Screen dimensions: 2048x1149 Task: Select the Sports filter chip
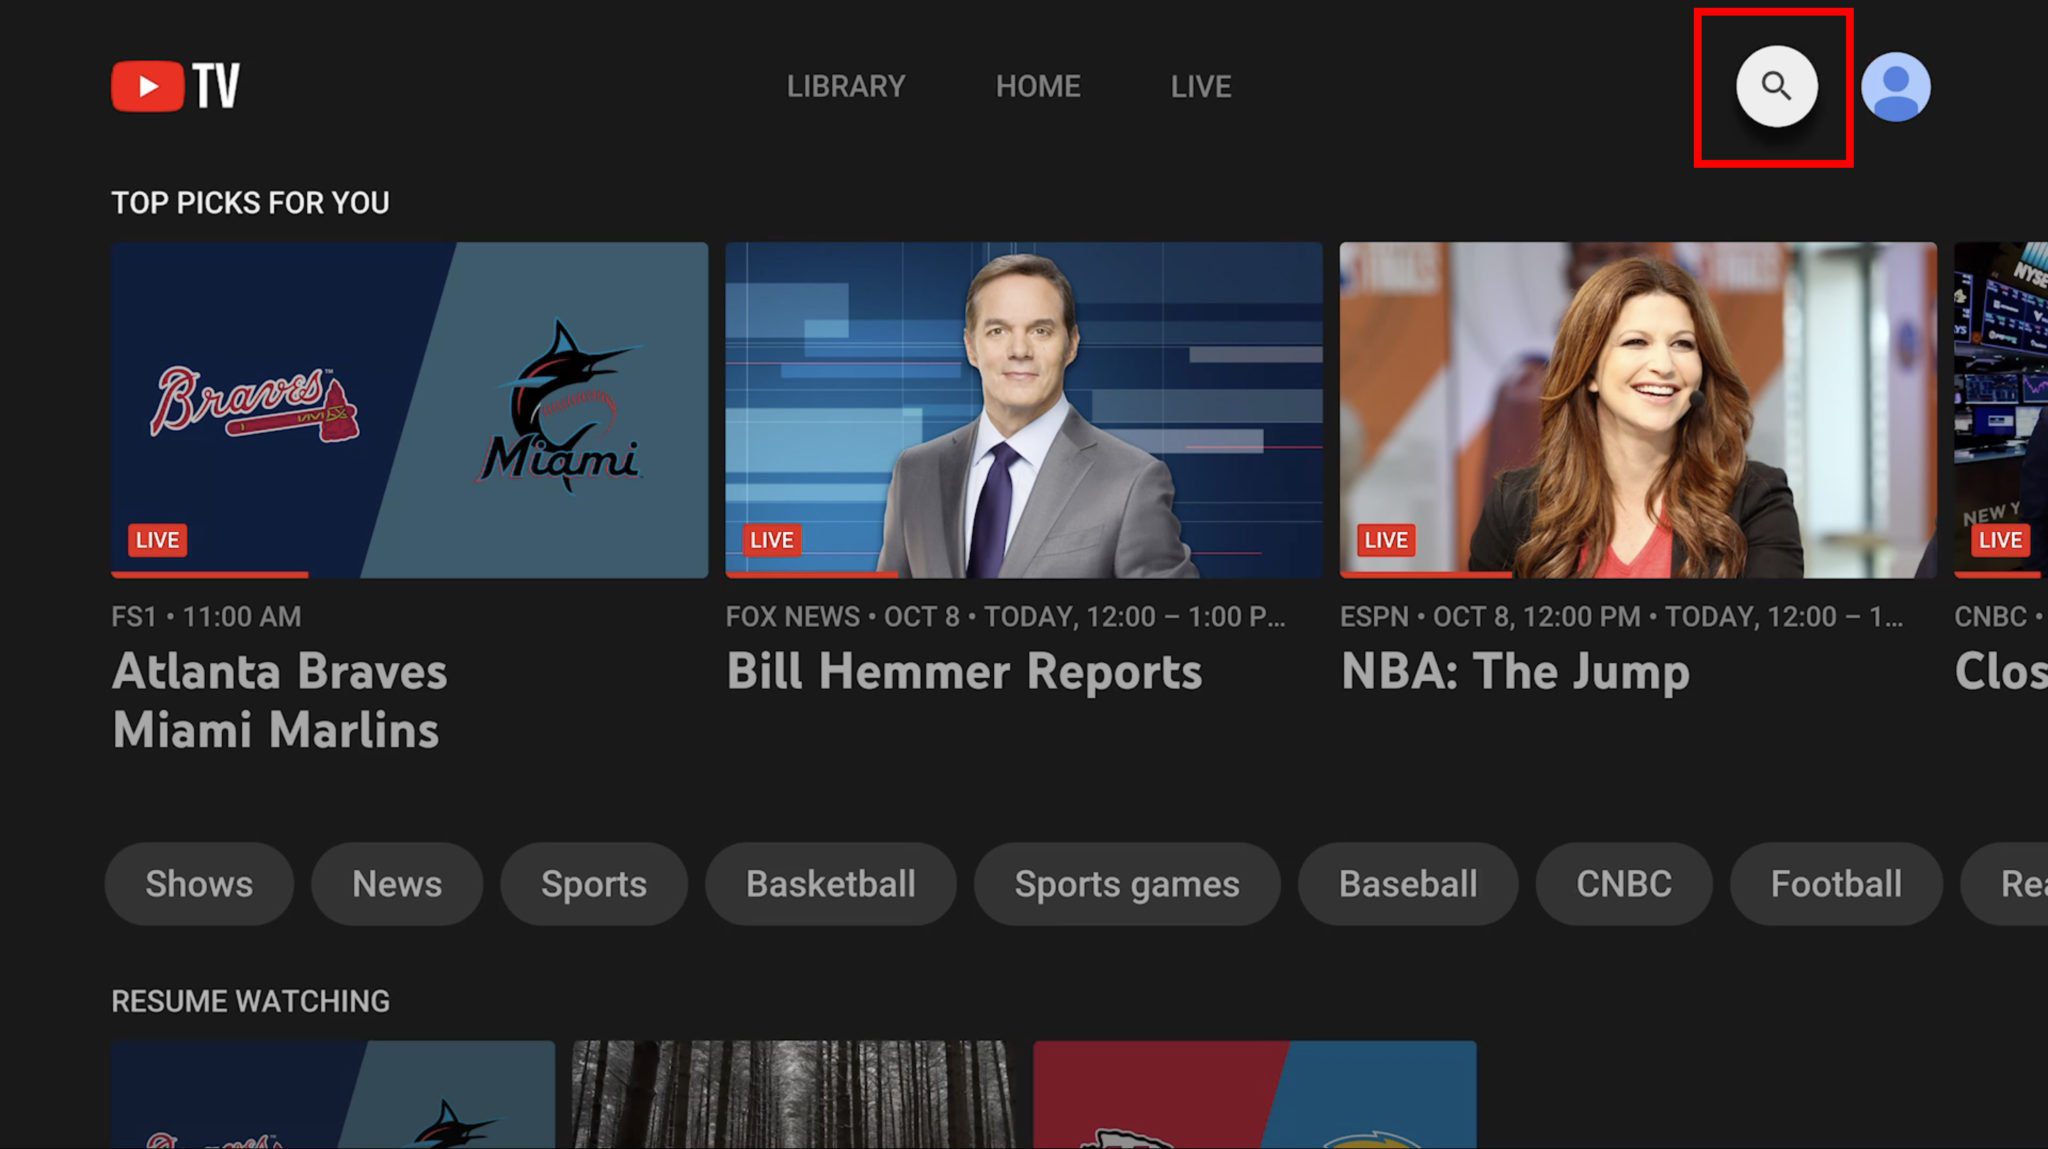pyautogui.click(x=593, y=883)
